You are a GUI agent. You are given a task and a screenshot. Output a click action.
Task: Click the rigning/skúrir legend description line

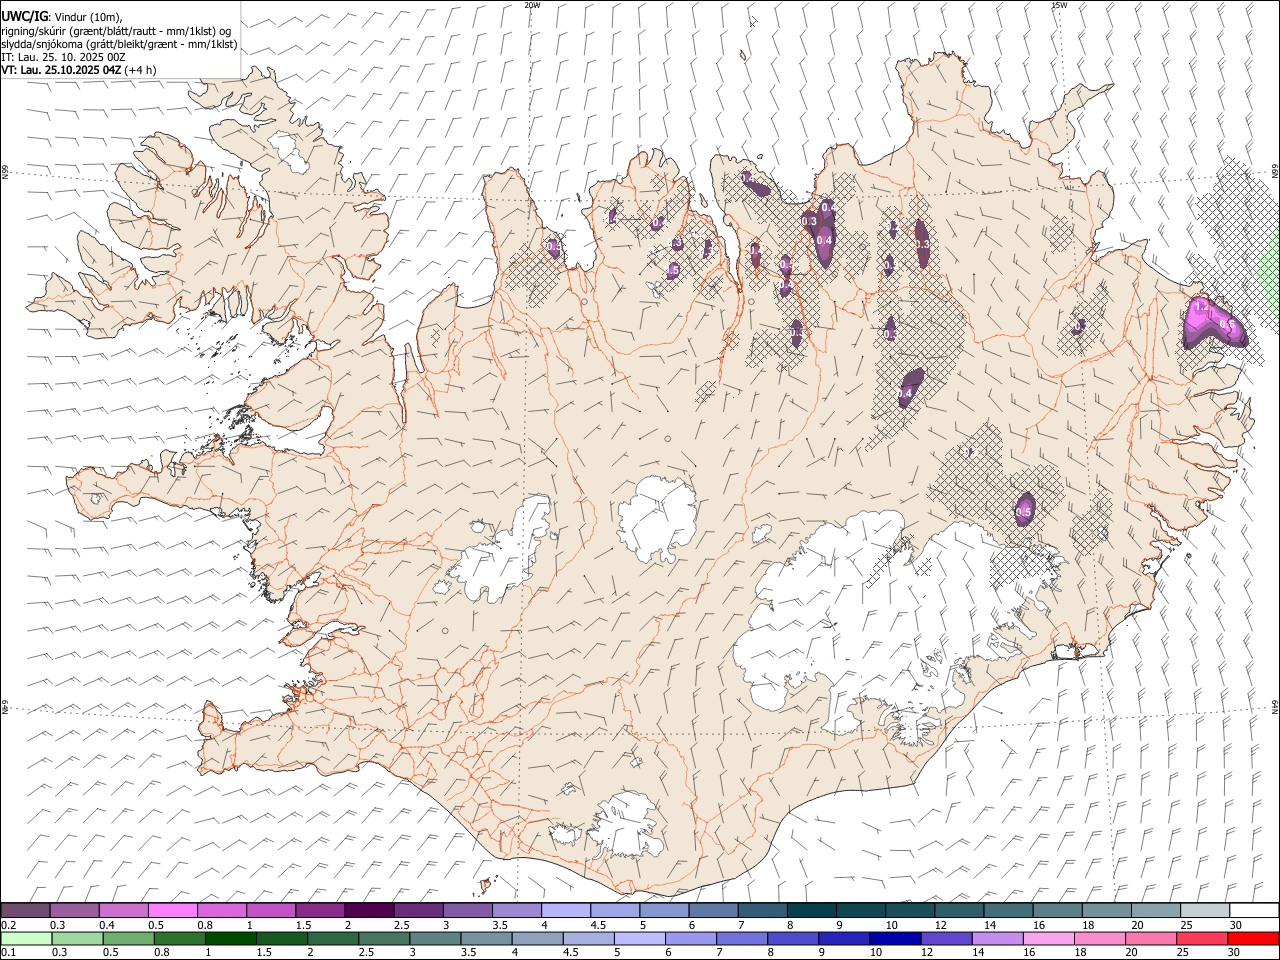pyautogui.click(x=116, y=30)
